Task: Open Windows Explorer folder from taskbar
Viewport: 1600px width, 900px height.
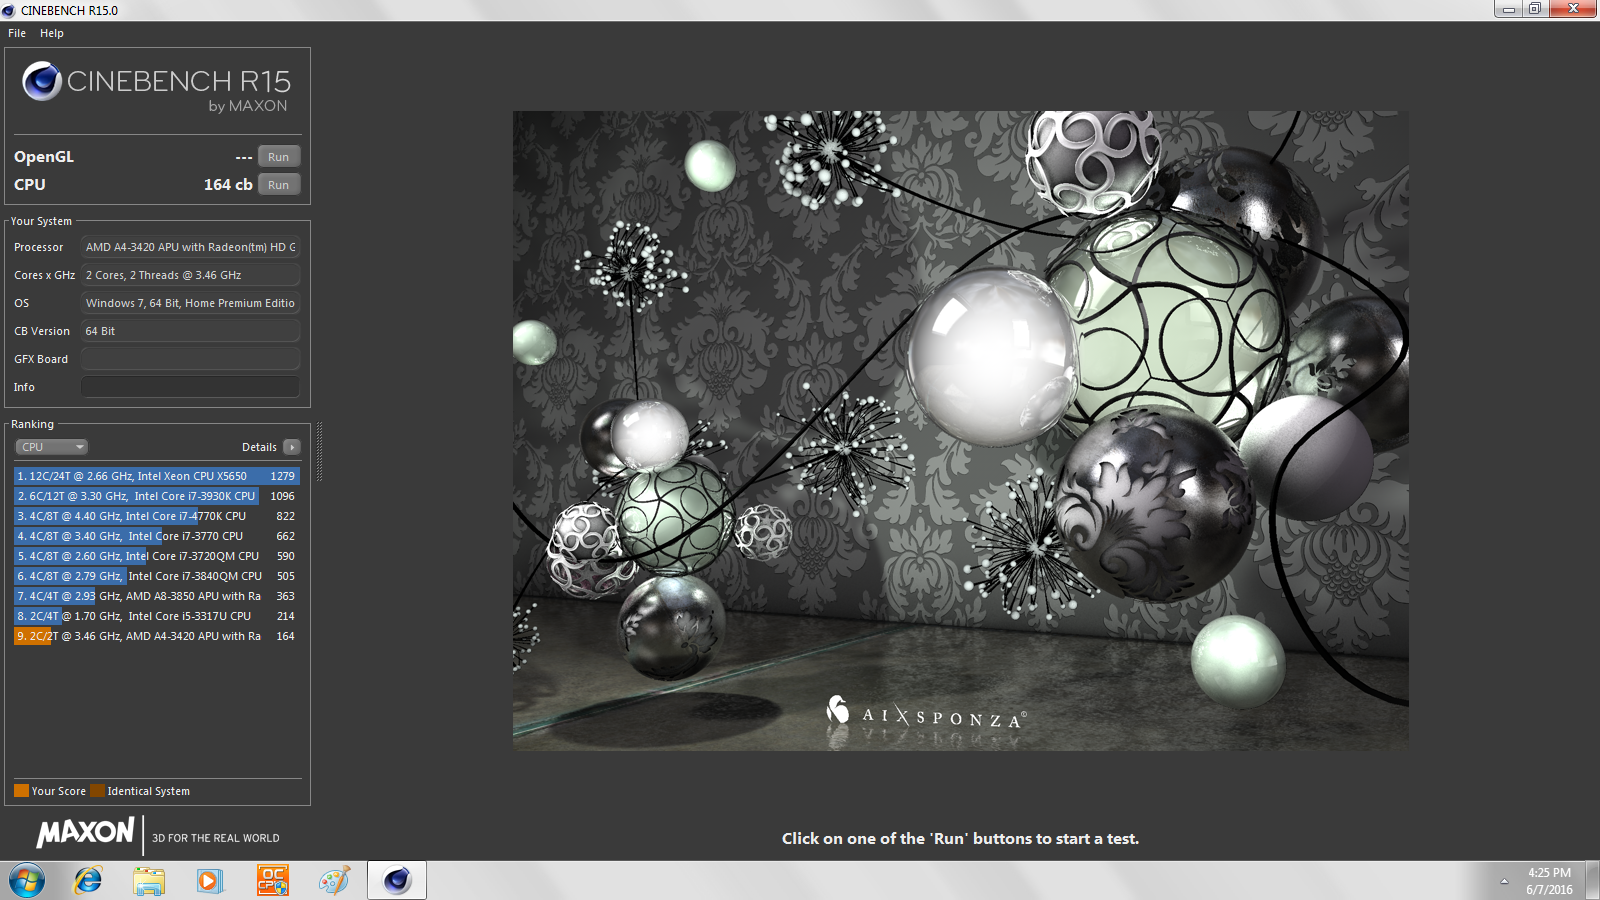Action: coord(149,881)
